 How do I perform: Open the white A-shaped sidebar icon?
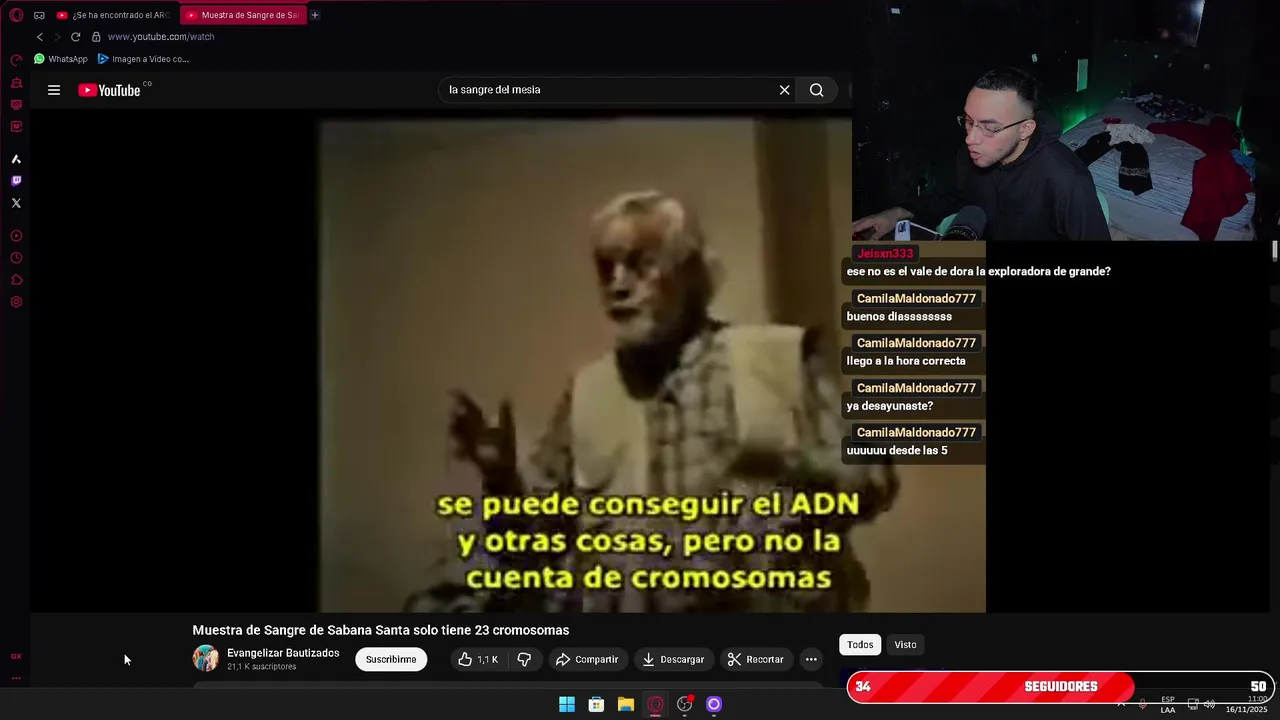(16, 159)
